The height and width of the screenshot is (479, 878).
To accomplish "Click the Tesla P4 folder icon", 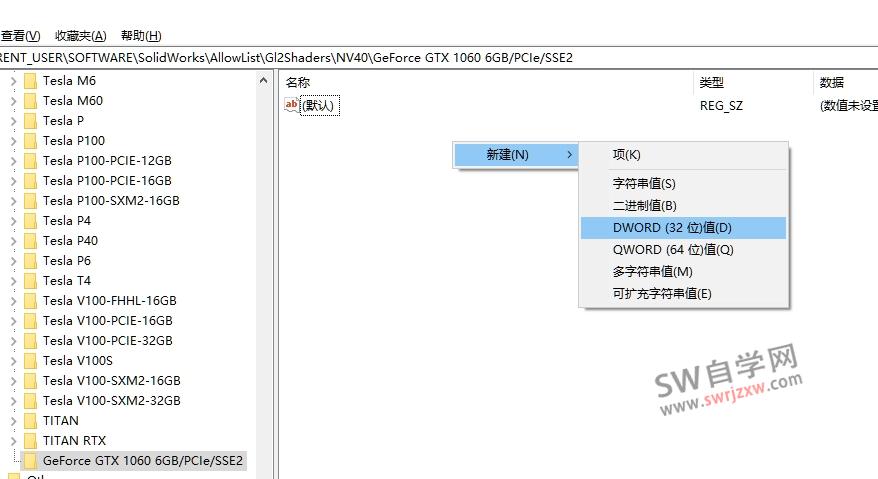I will point(31,221).
